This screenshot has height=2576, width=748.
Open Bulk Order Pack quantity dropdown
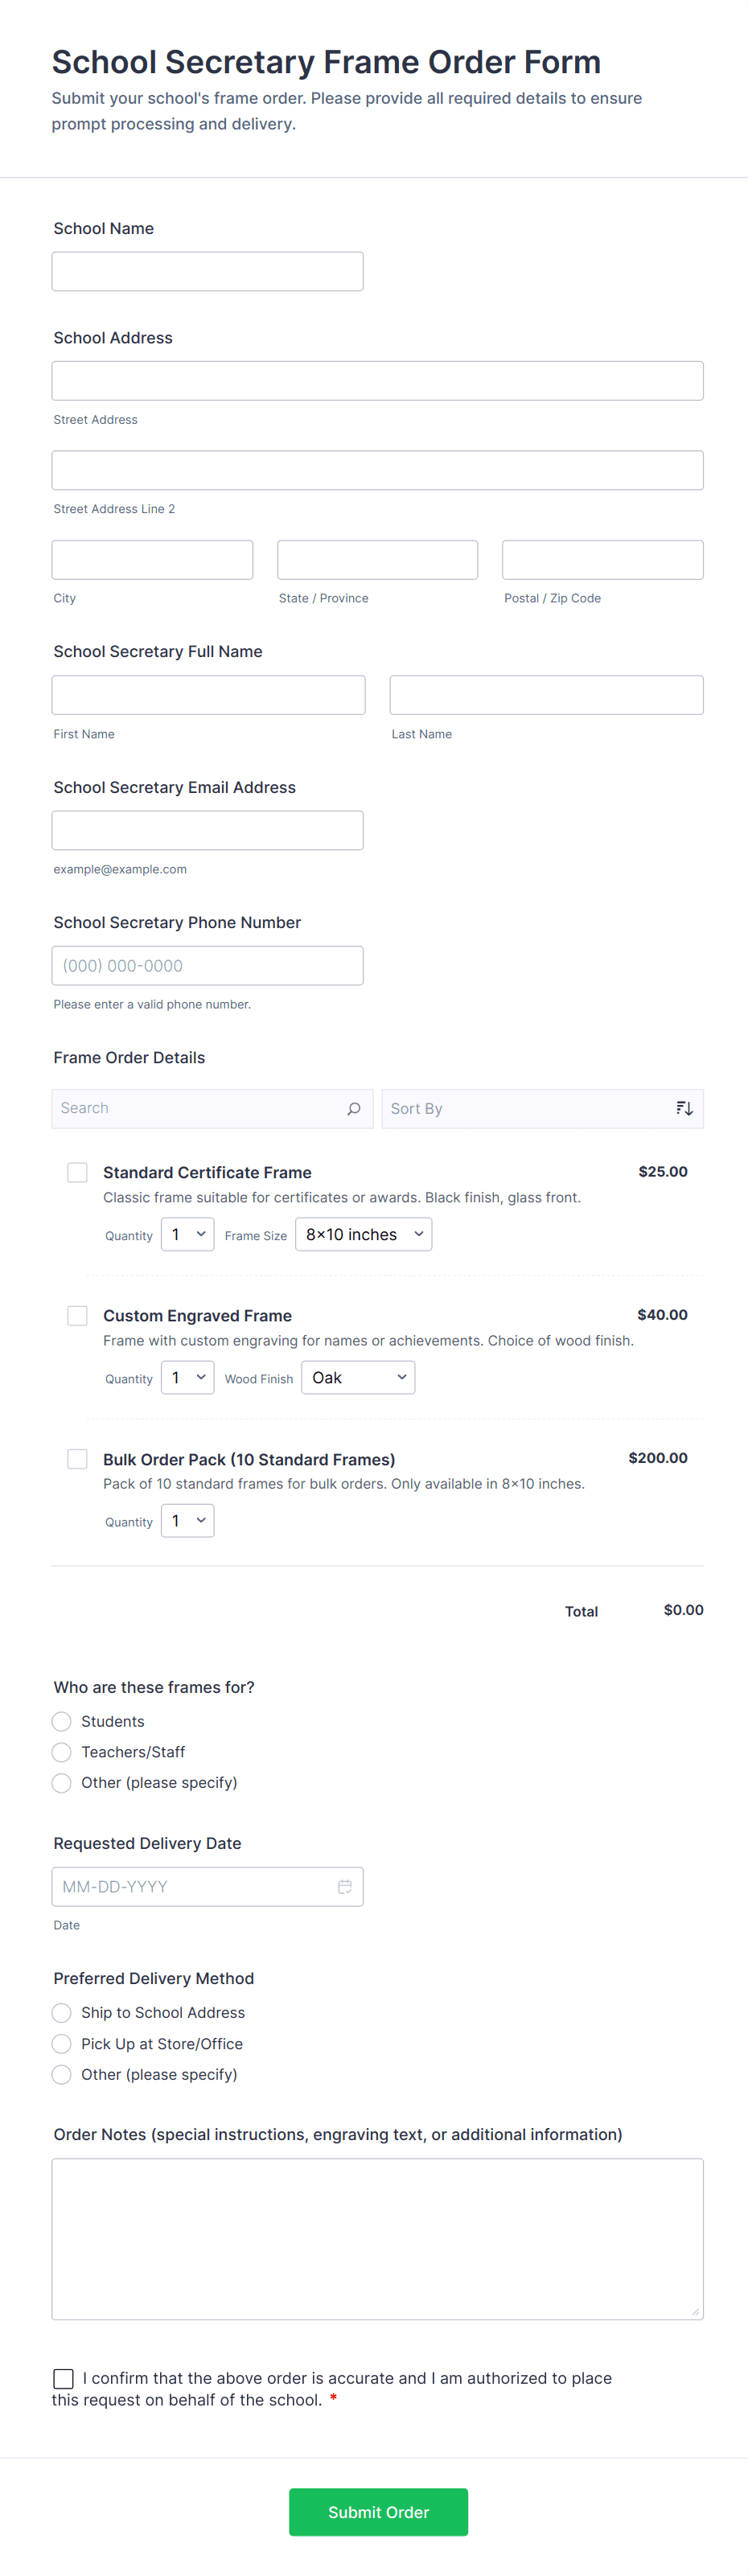coord(187,1521)
